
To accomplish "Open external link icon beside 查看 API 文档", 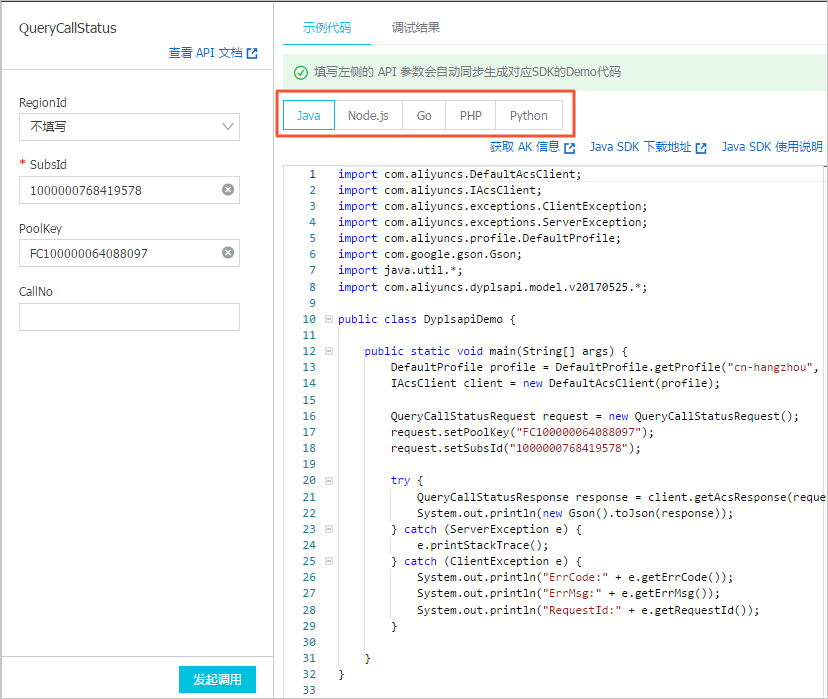I will point(252,53).
